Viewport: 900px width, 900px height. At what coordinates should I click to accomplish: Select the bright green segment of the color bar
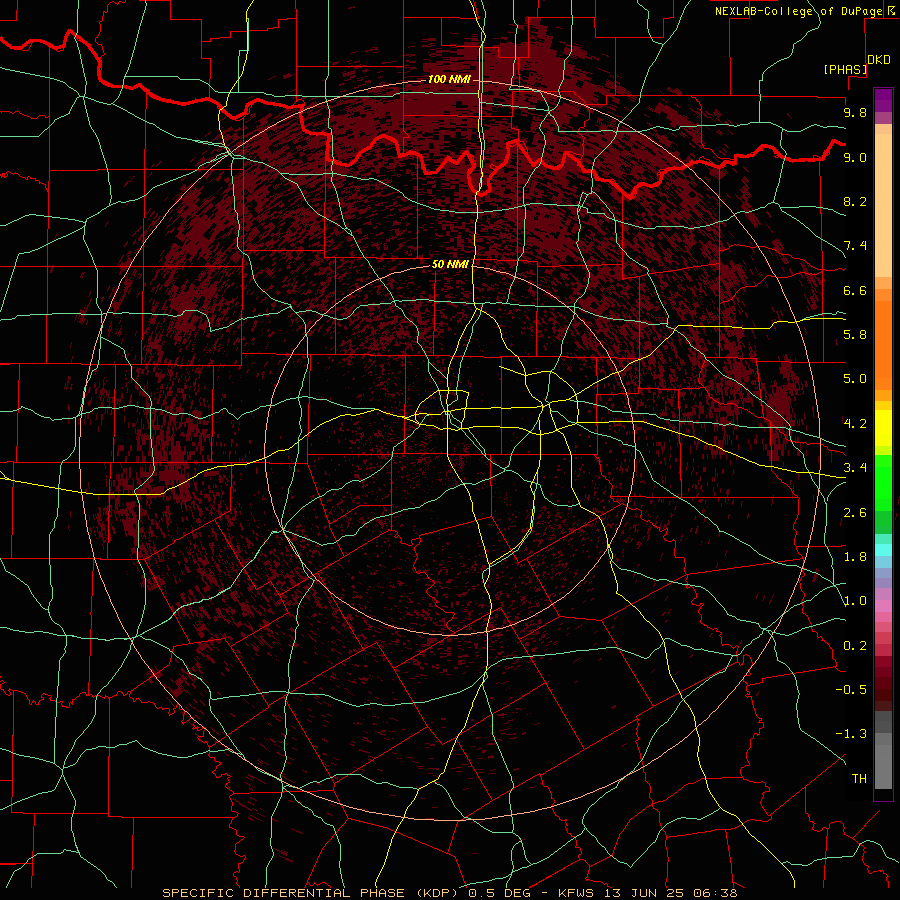[x=883, y=483]
